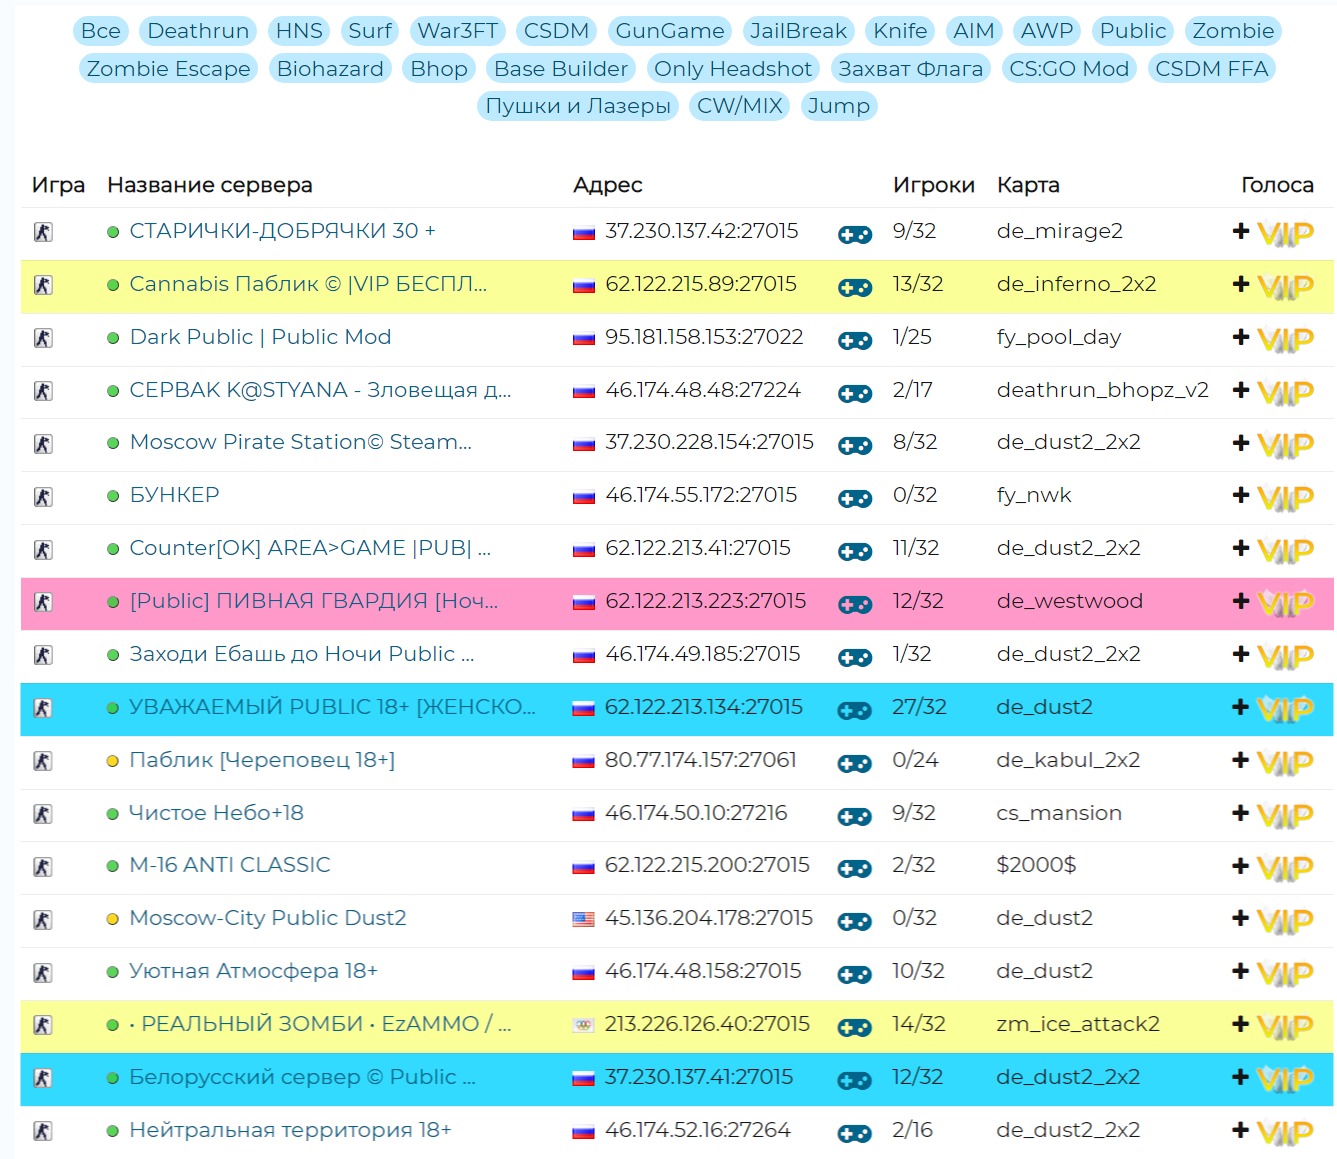Select the Пушки и Лазеры filter

coord(577,106)
